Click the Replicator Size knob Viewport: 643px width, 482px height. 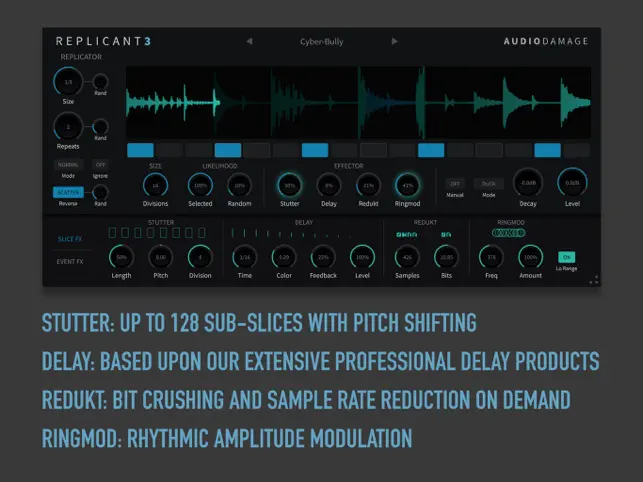point(68,82)
